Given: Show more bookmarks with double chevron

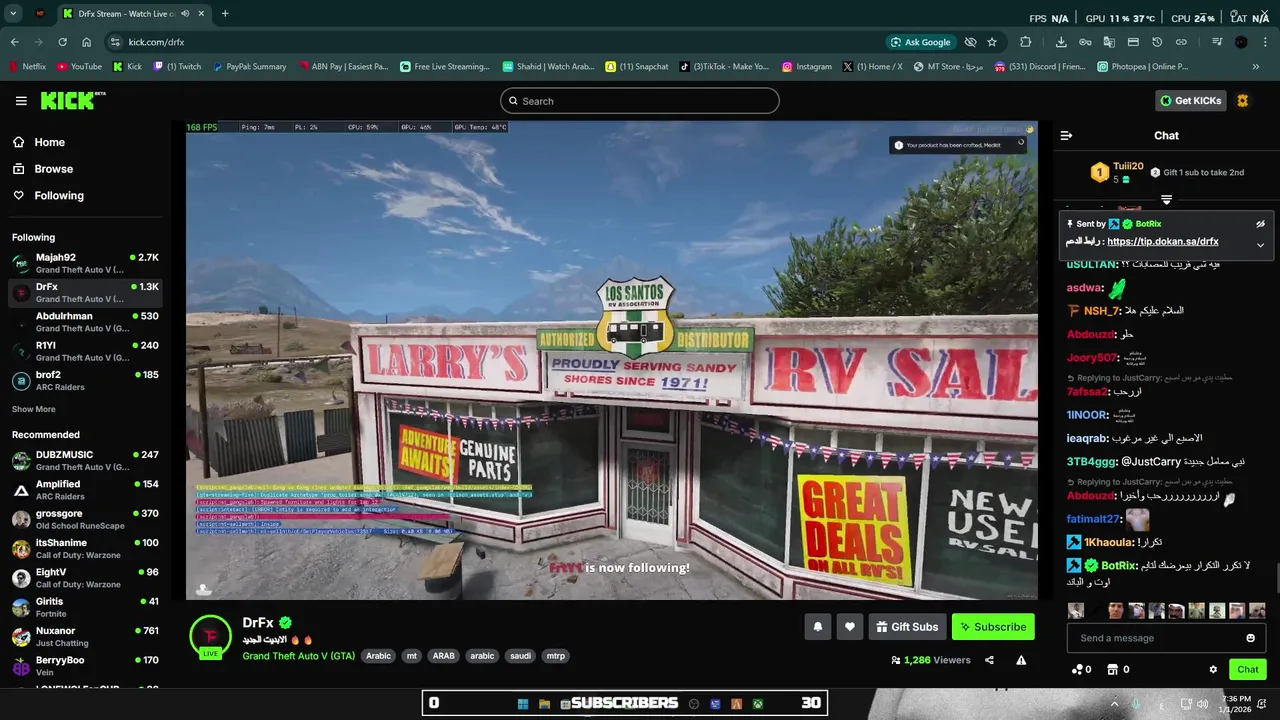Looking at the screenshot, I should point(1256,67).
